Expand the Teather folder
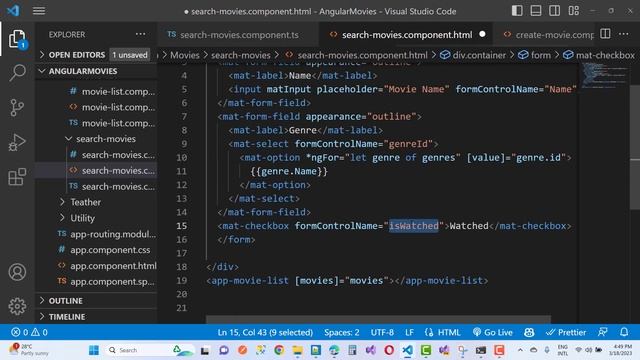640x360 pixels. tap(85, 202)
